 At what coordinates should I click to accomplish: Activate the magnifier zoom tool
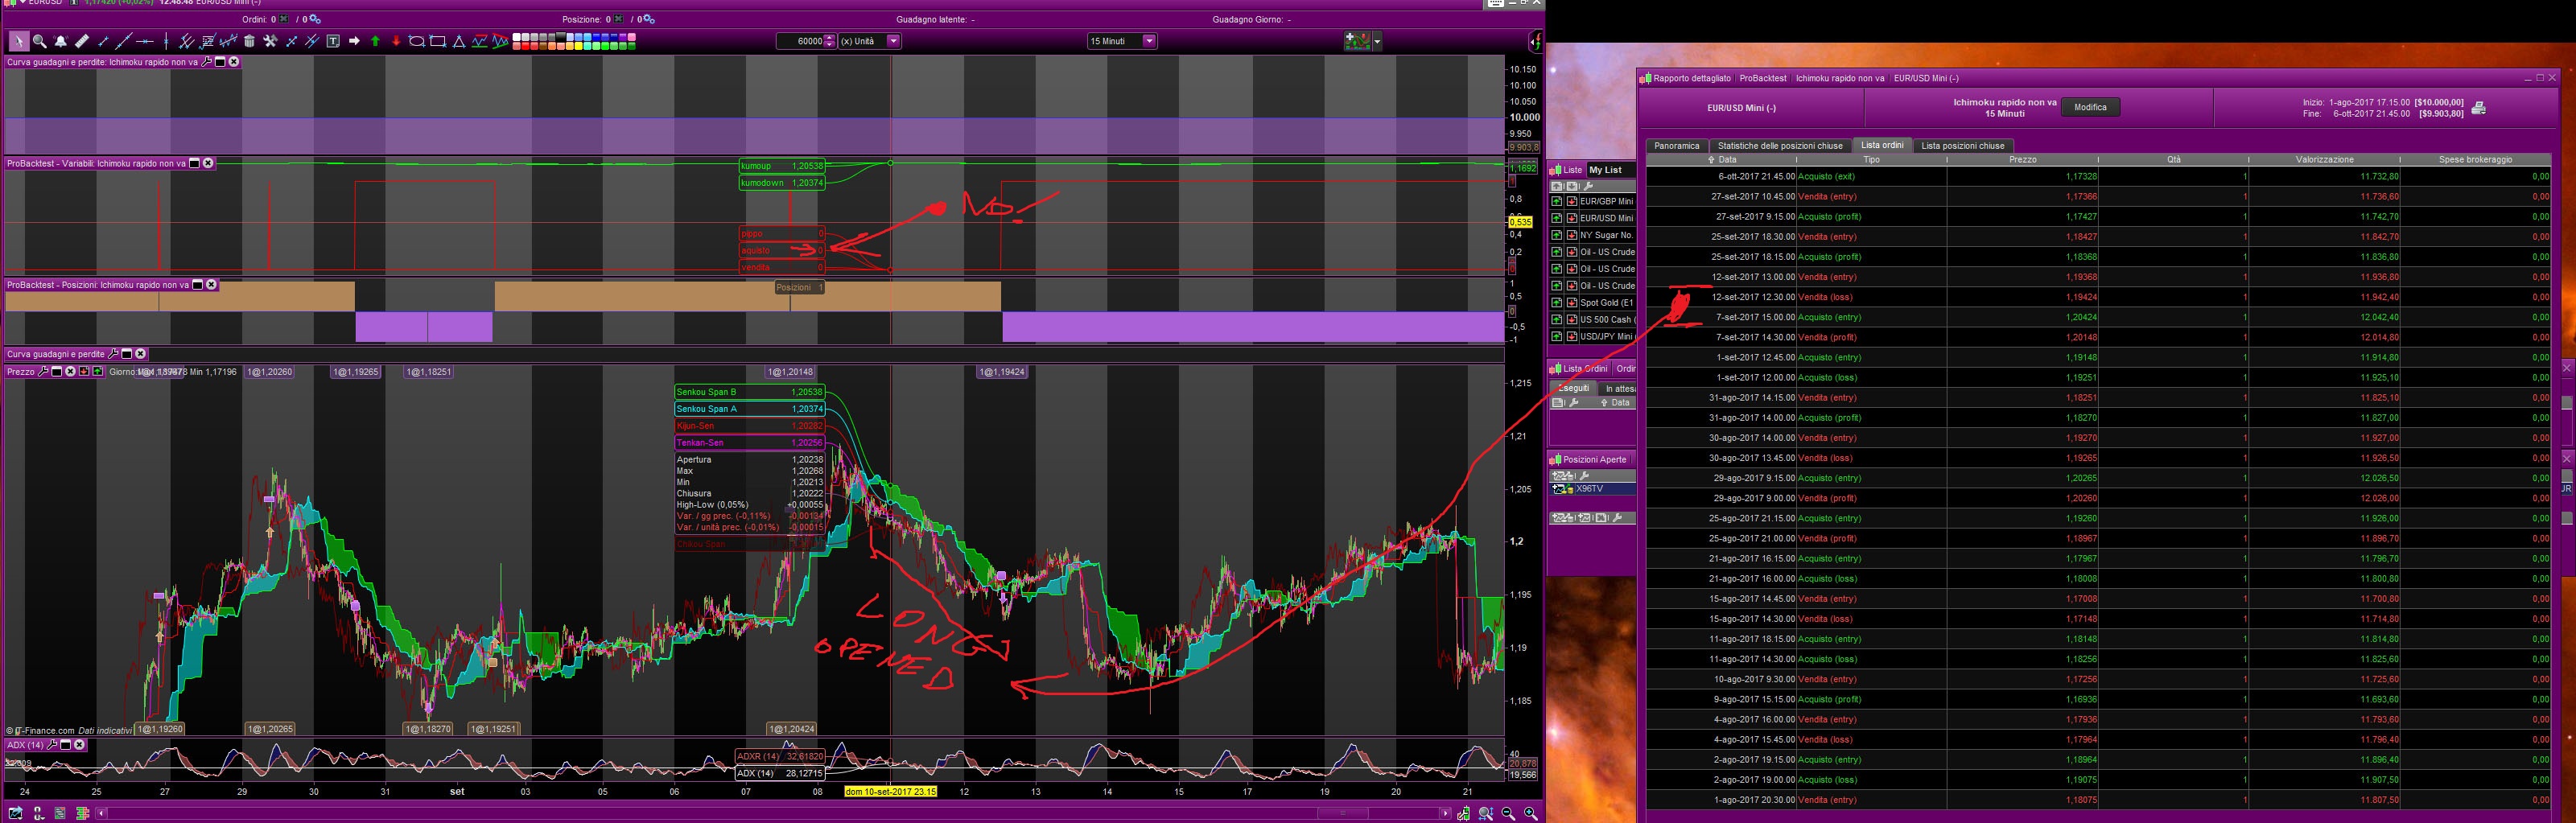point(40,41)
